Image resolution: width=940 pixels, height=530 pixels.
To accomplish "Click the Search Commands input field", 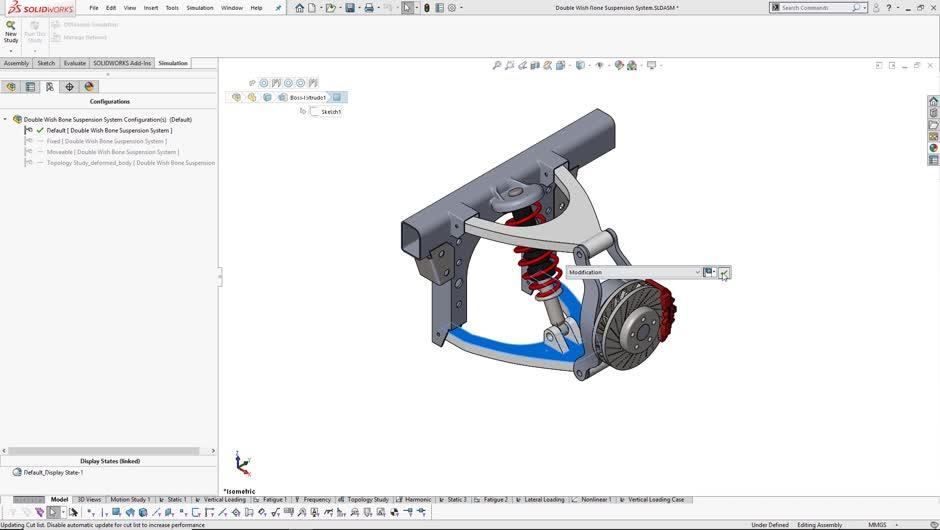I will pyautogui.click(x=815, y=8).
